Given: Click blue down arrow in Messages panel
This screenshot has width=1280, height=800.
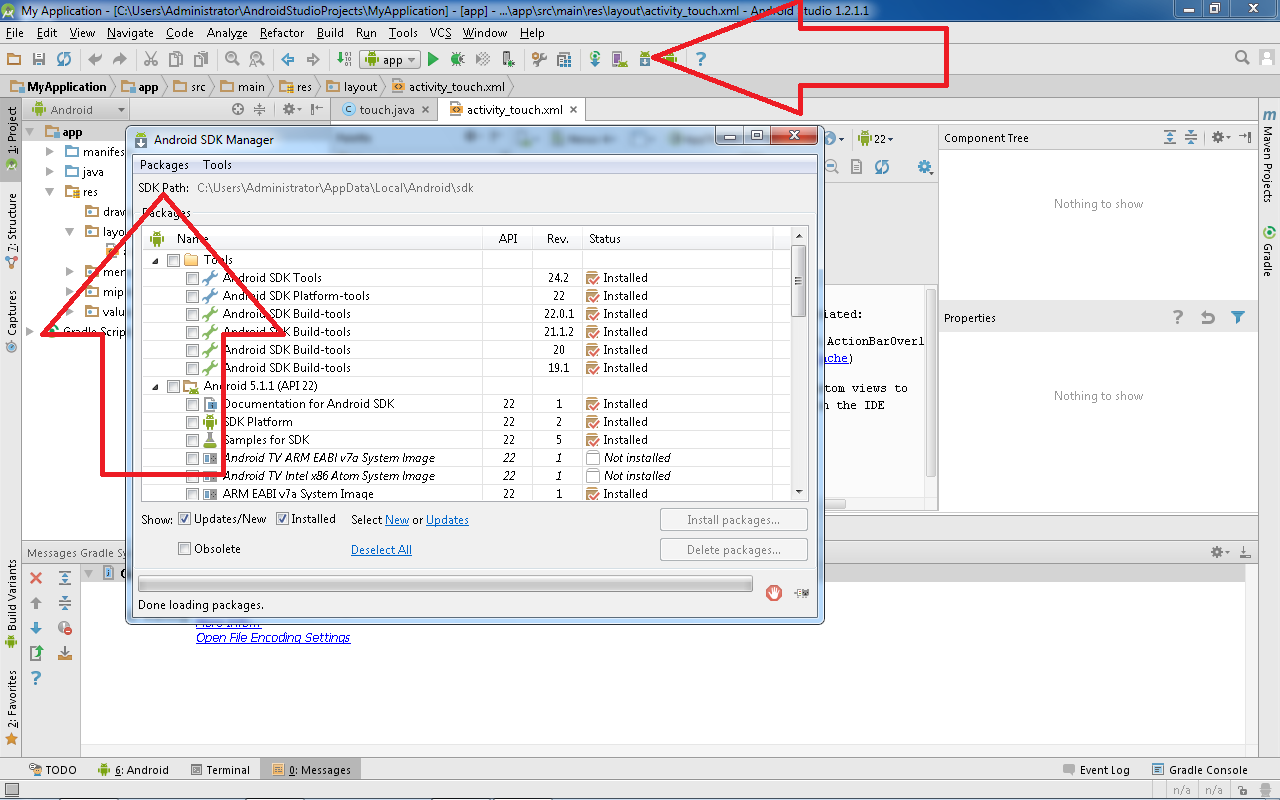Looking at the screenshot, I should (x=36, y=628).
